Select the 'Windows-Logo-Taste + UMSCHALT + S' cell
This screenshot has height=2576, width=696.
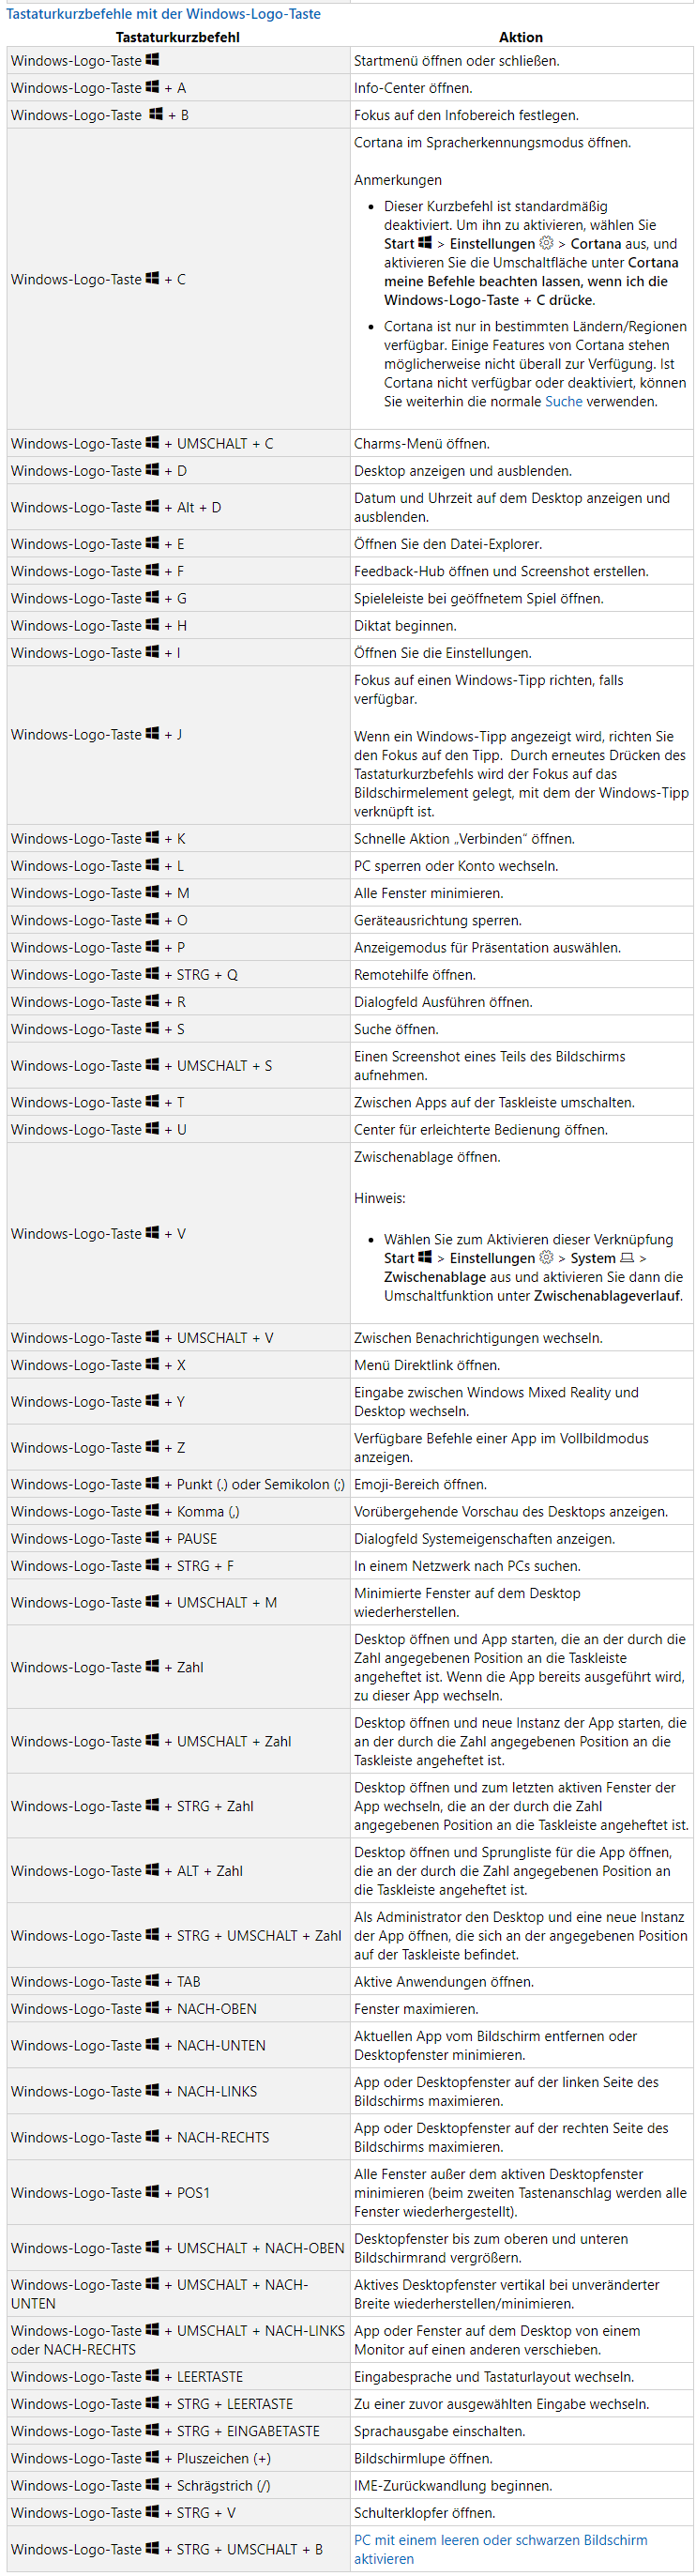(178, 1066)
